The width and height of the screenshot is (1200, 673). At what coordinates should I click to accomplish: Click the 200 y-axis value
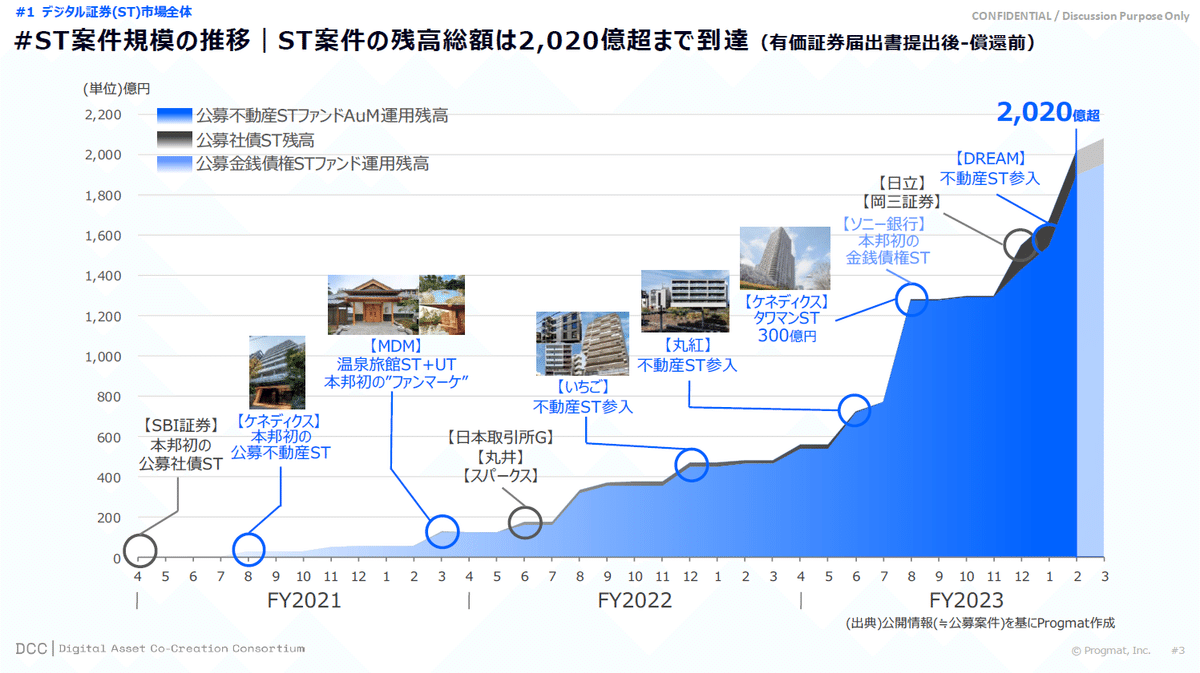click(109, 518)
